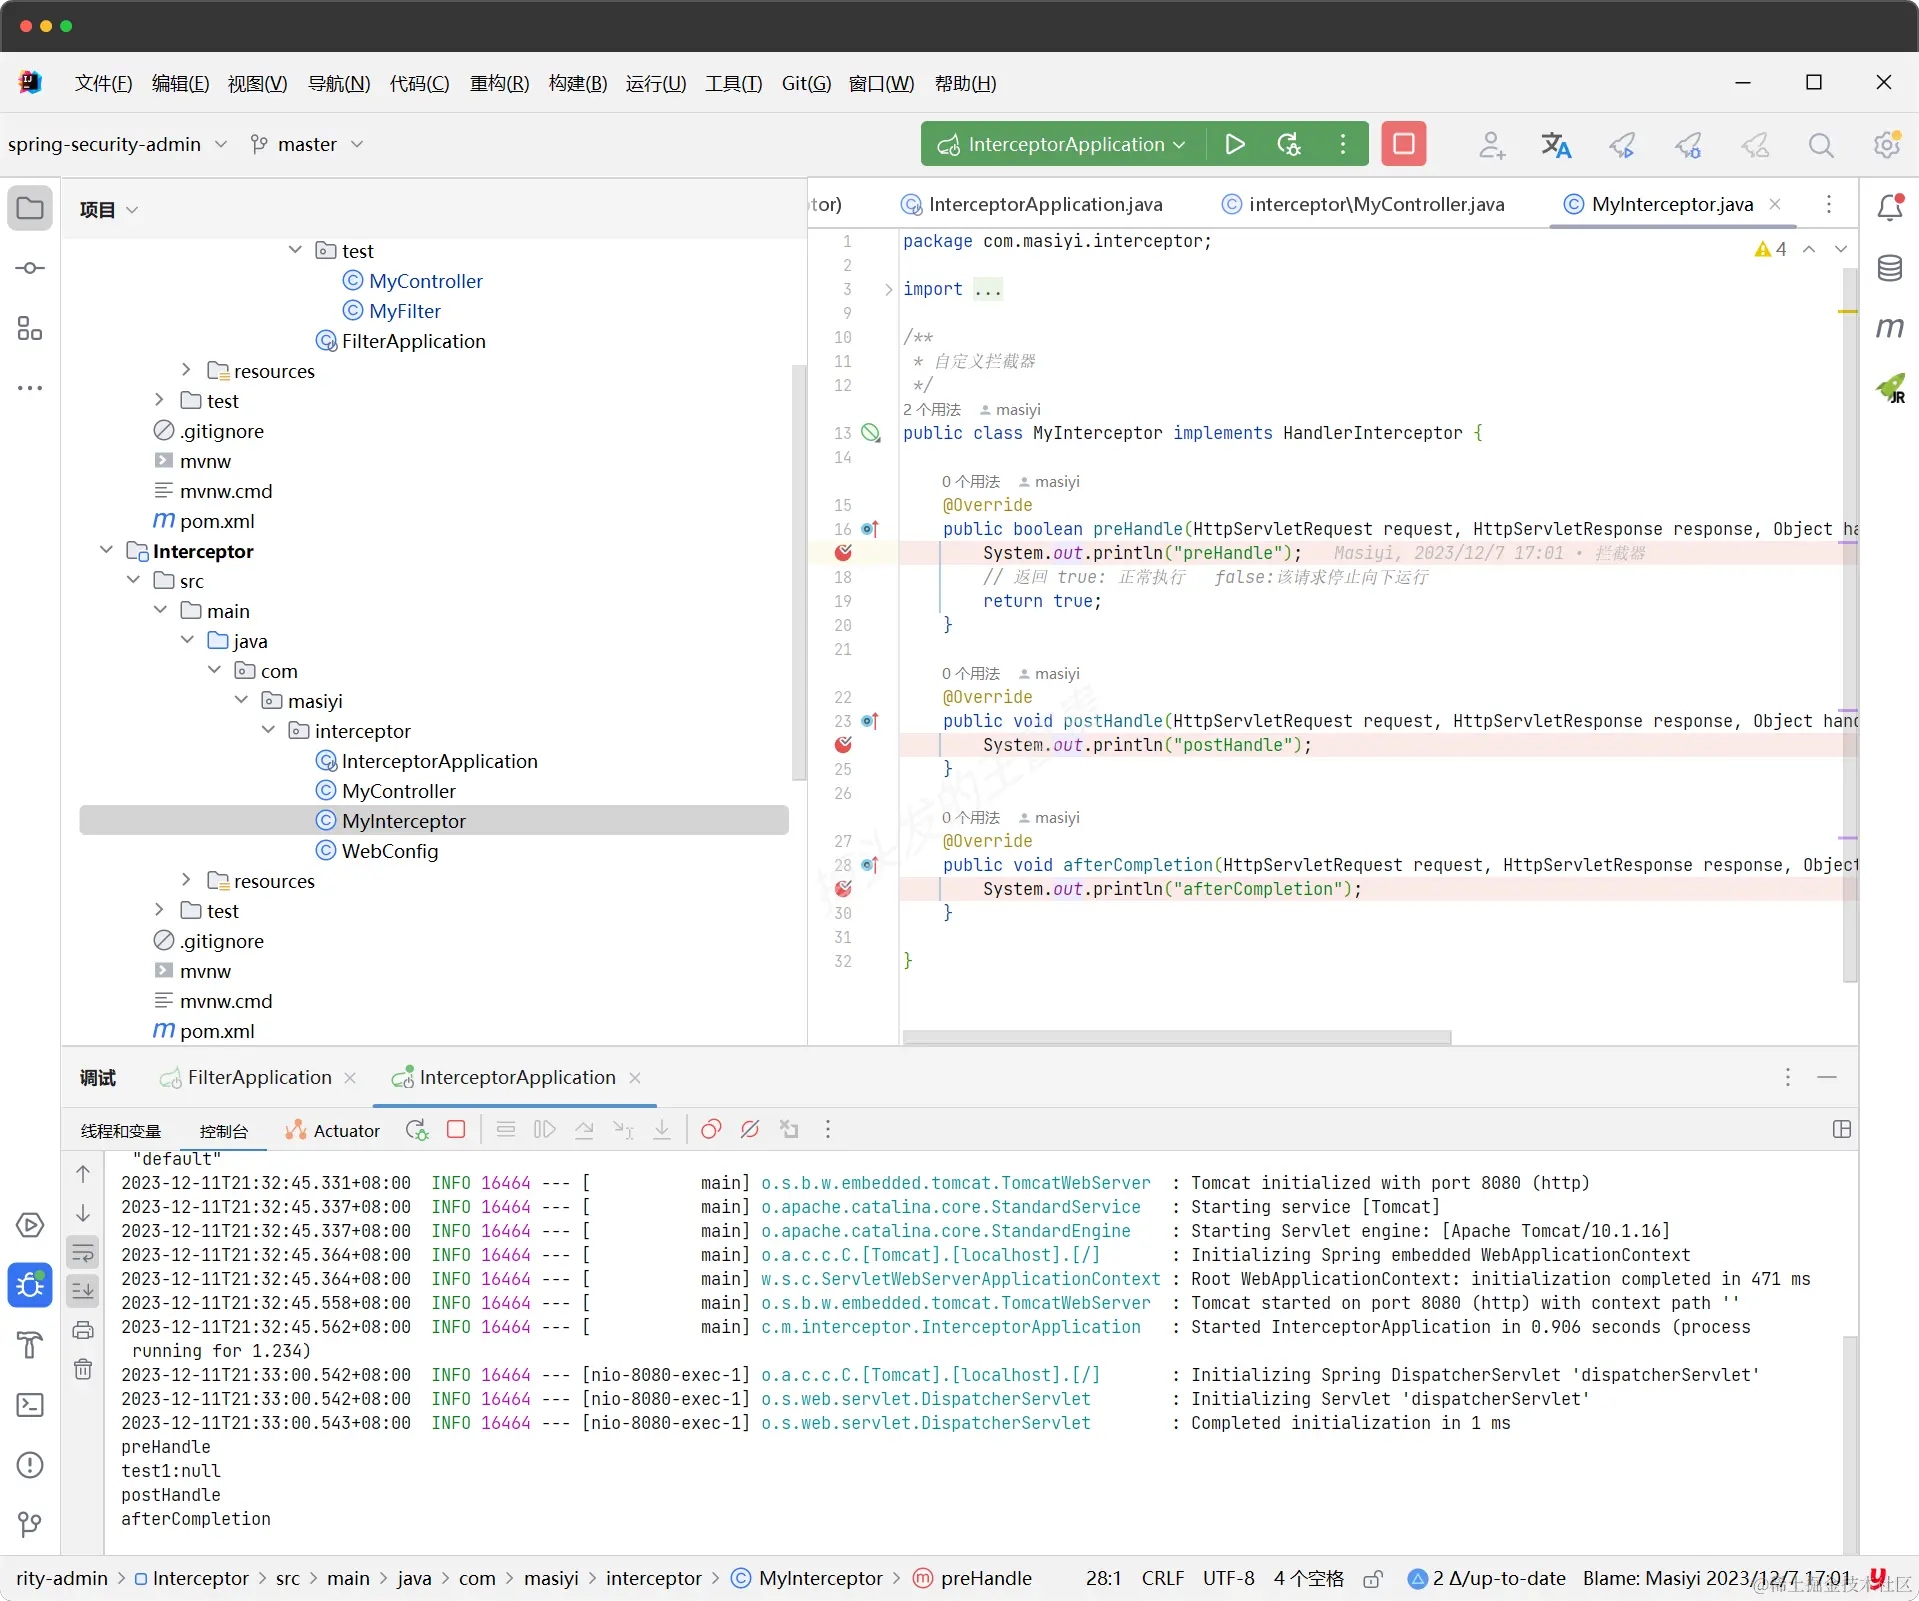Toggle breakpoint on the postHandle println line
Screen dimensions: 1919x1601
[843, 745]
